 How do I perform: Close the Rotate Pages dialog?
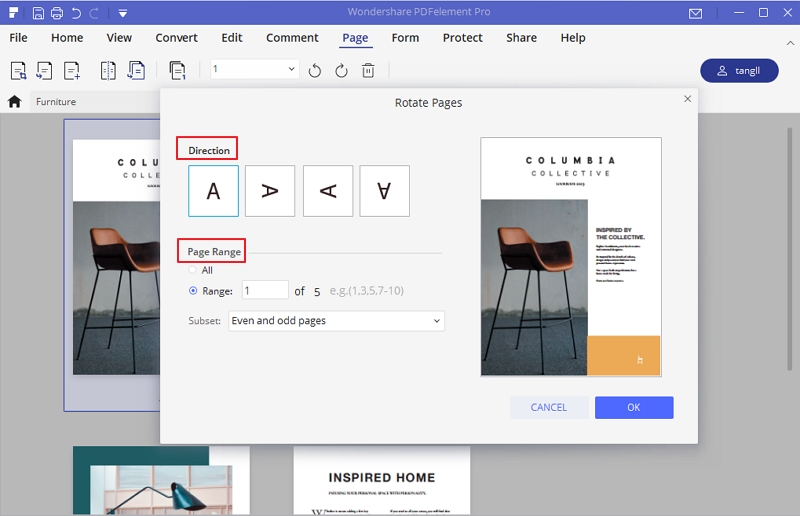[x=687, y=99]
